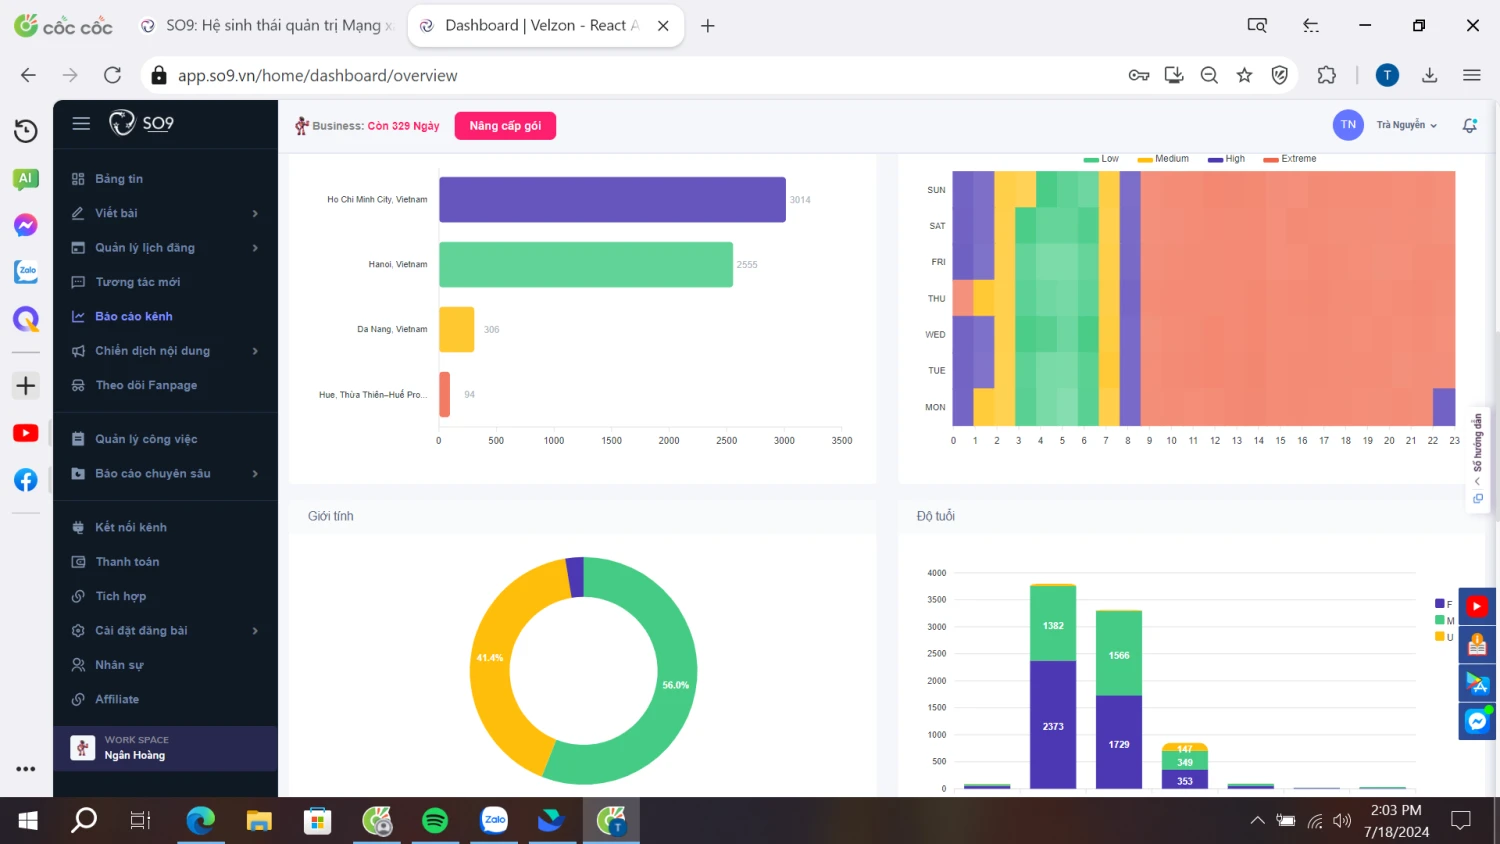Switch the Ngân Hoàng workspace
The image size is (1500, 844).
click(165, 748)
